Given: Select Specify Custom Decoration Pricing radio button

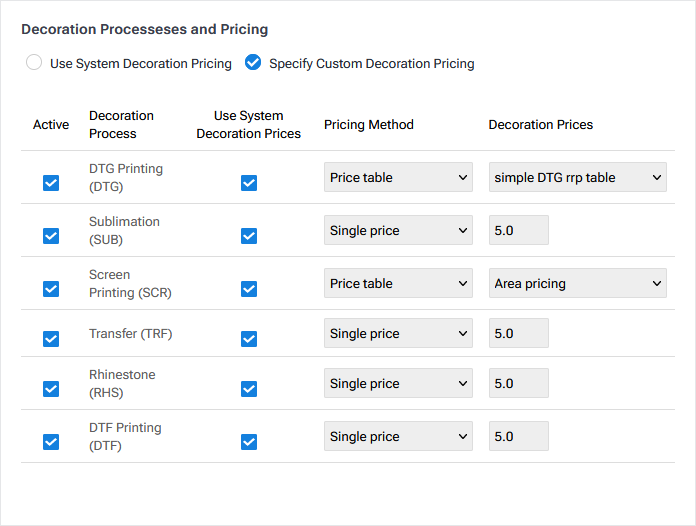Looking at the screenshot, I should click(x=253, y=63).
